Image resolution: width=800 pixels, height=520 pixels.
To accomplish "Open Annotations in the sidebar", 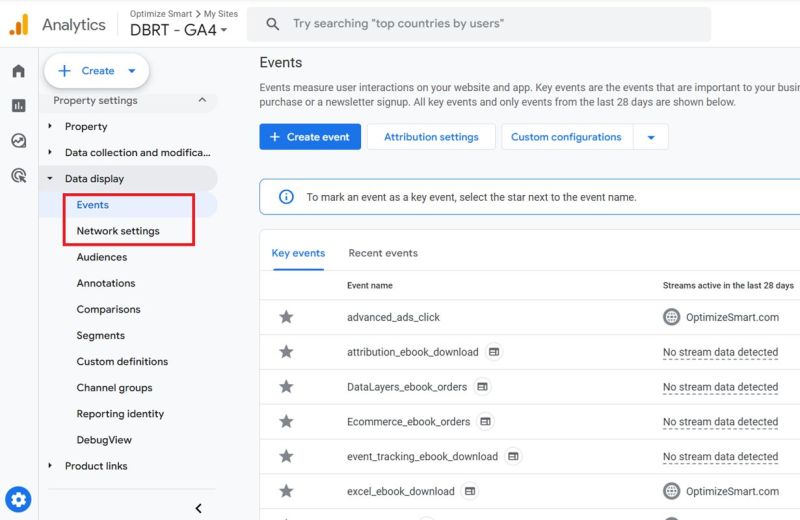I will [x=106, y=283].
